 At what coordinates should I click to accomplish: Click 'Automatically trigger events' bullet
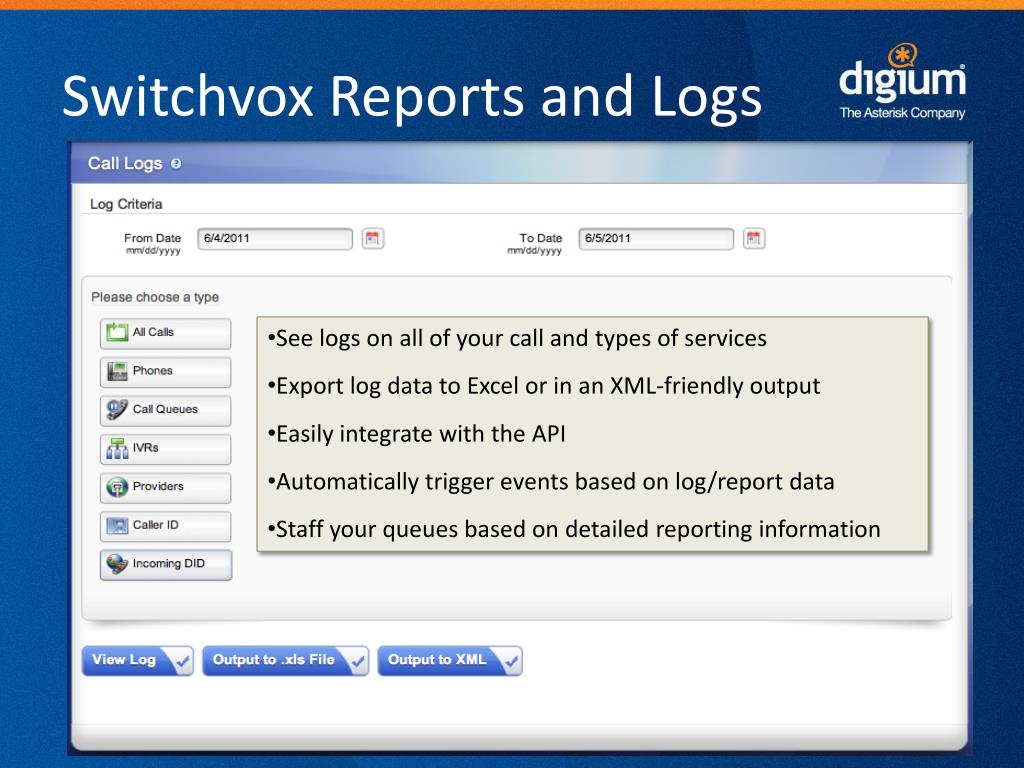551,482
